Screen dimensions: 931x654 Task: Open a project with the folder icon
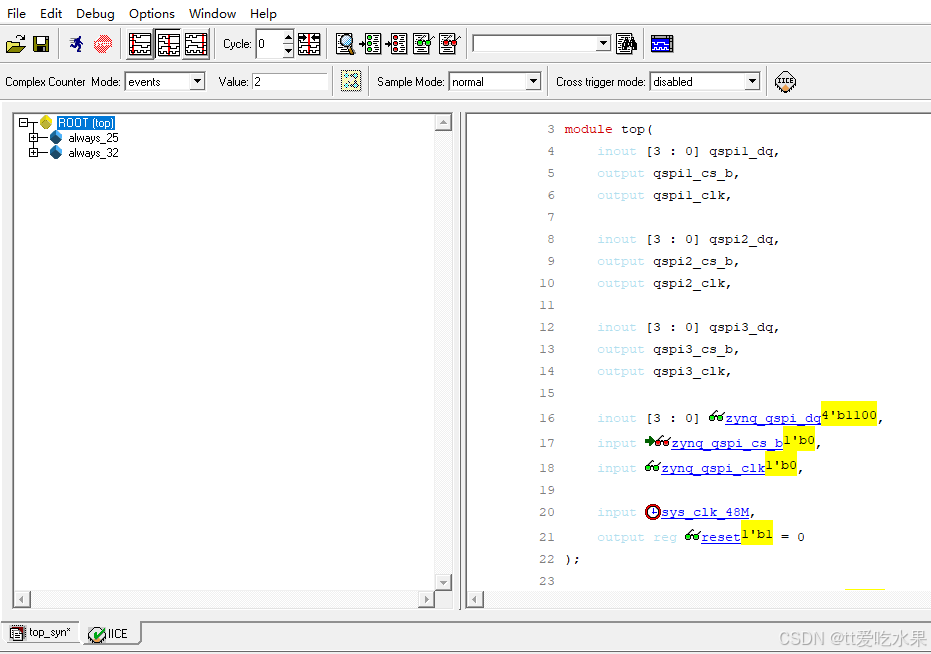[15, 44]
